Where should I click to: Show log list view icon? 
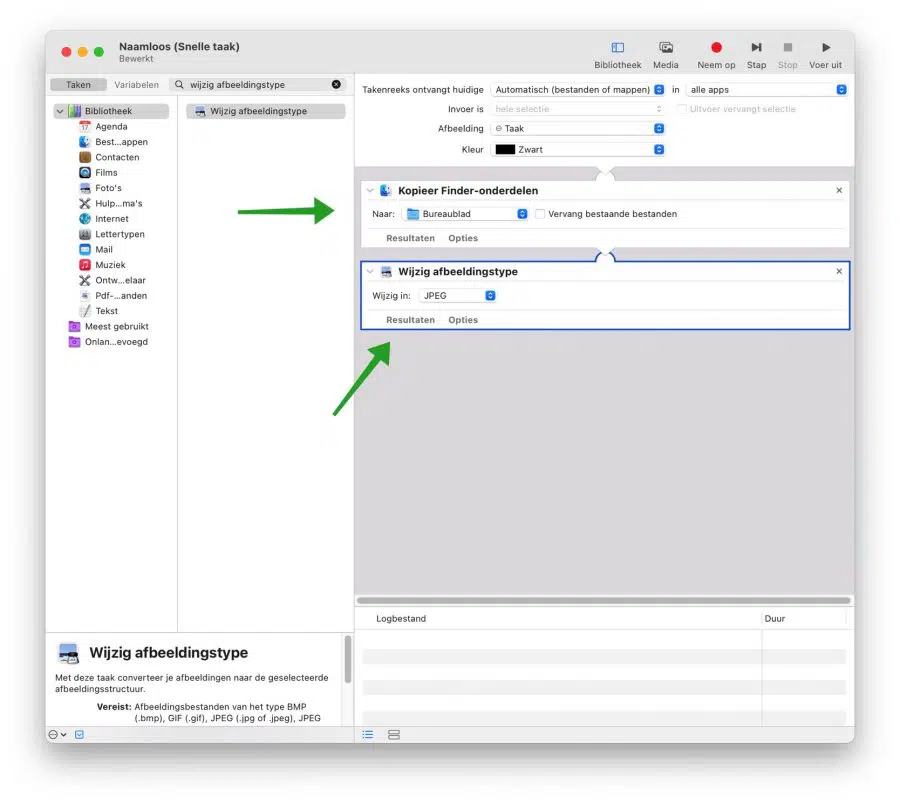pos(367,735)
